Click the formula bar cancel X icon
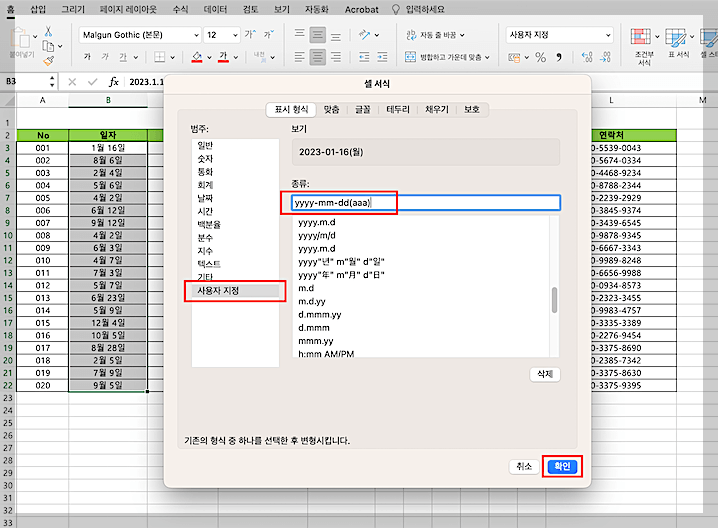Image resolution: width=718 pixels, height=528 pixels. pyautogui.click(x=72, y=82)
